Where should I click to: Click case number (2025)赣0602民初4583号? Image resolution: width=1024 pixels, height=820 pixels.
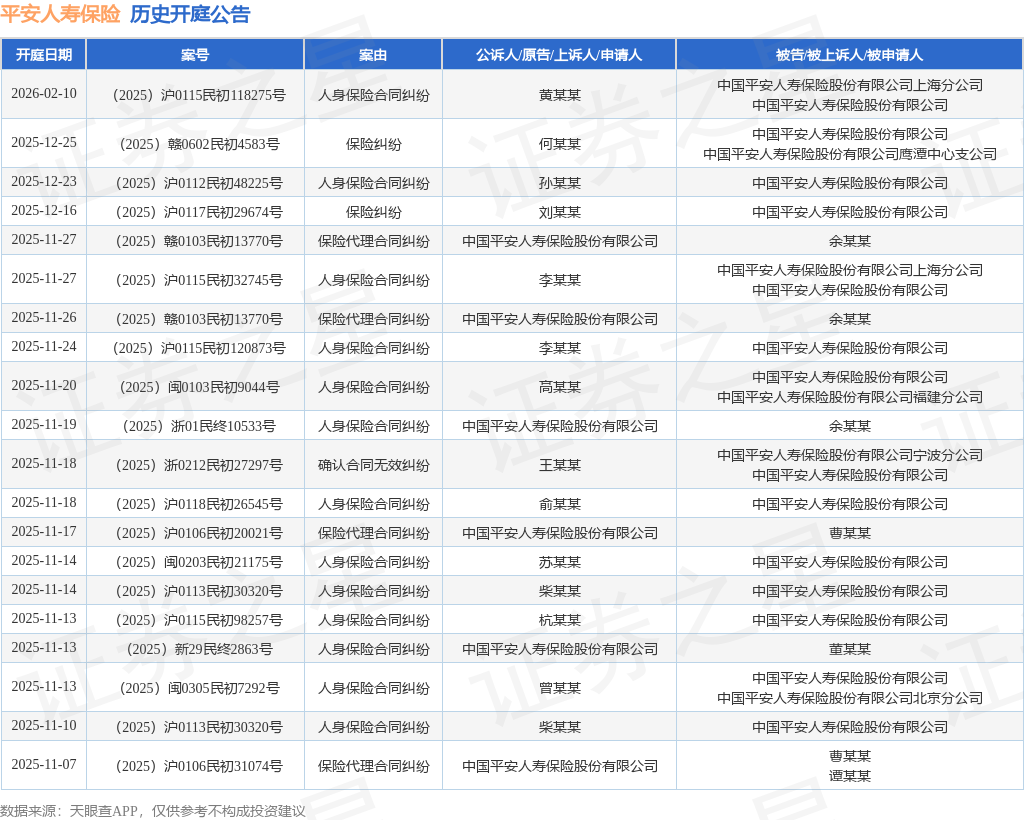coord(199,144)
